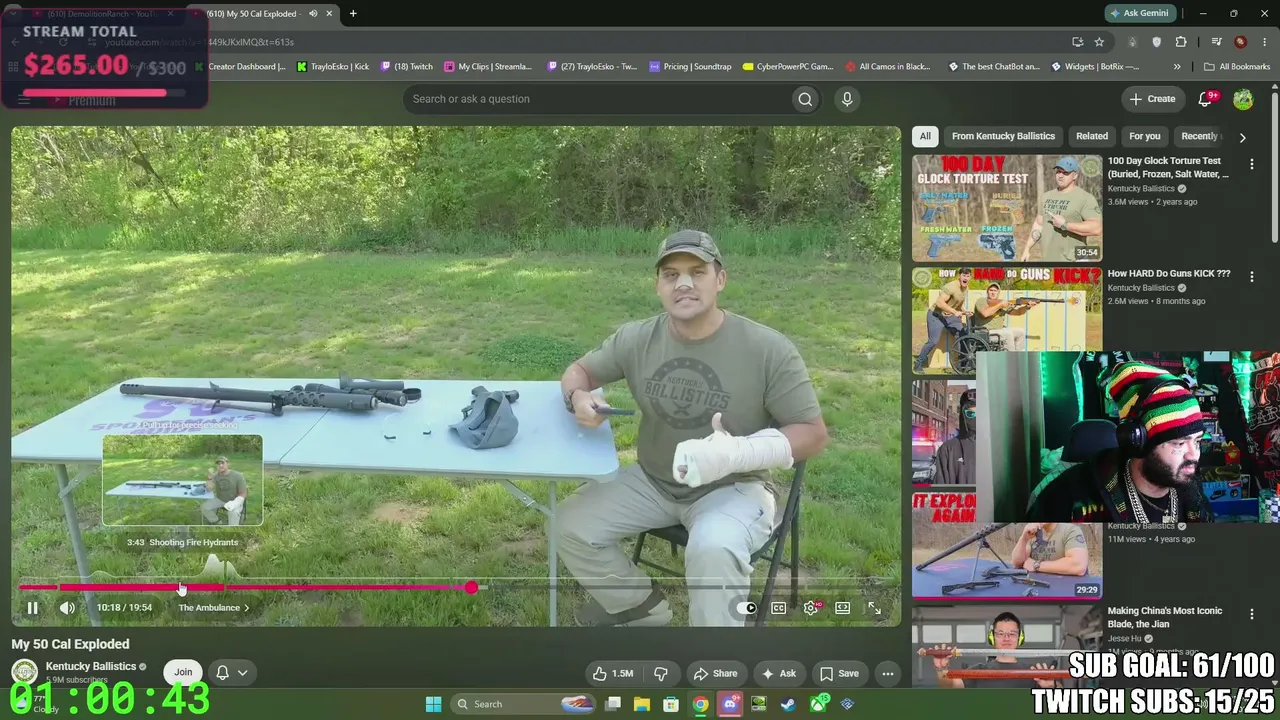
Task: Open the 'TrayloEsko | Kick' bookmark
Action: pos(333,67)
